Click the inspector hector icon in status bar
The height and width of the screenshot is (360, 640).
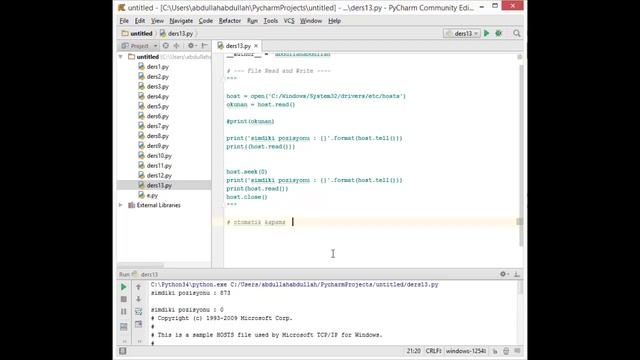(x=506, y=351)
